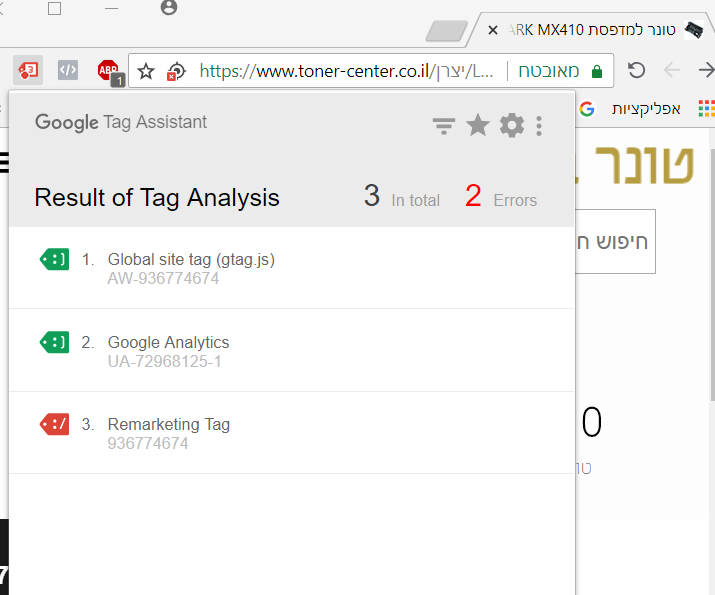Open the אפליקציות apps bookmark
715x595 pixels.
pos(646,109)
